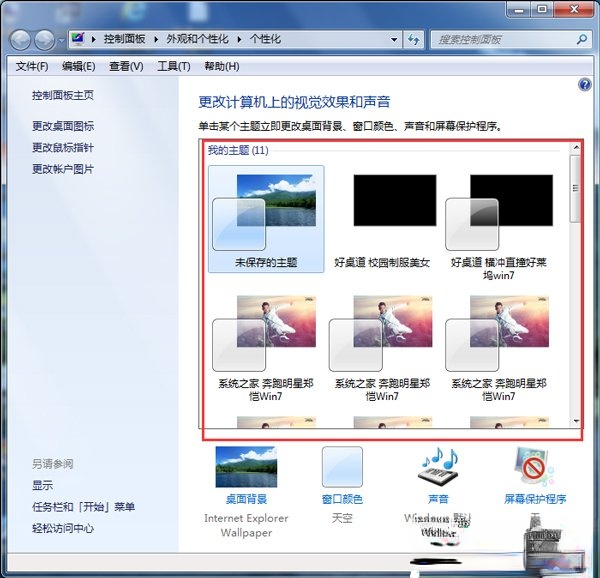
Task: Open 更改桌面图标 link
Action: coord(63,126)
